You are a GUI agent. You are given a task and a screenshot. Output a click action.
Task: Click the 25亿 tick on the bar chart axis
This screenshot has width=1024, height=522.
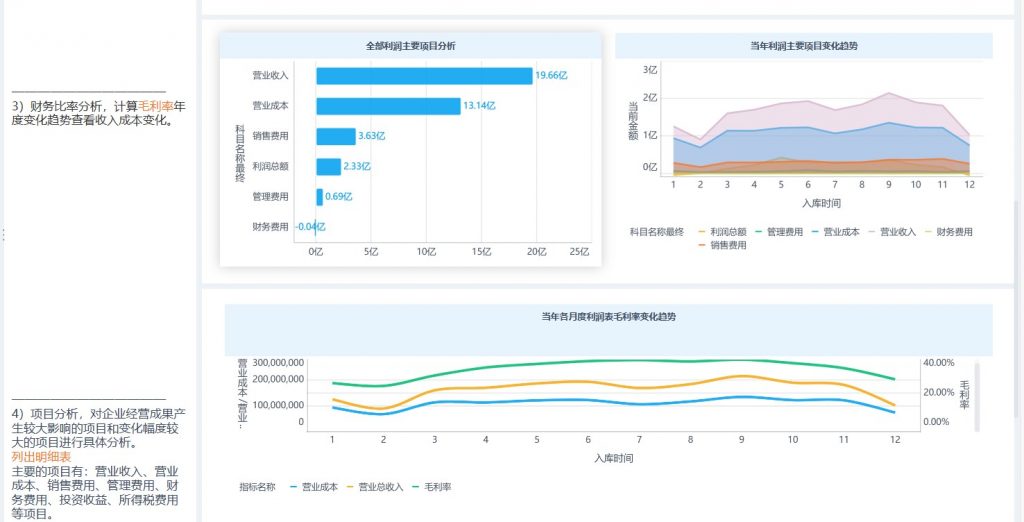click(580, 252)
